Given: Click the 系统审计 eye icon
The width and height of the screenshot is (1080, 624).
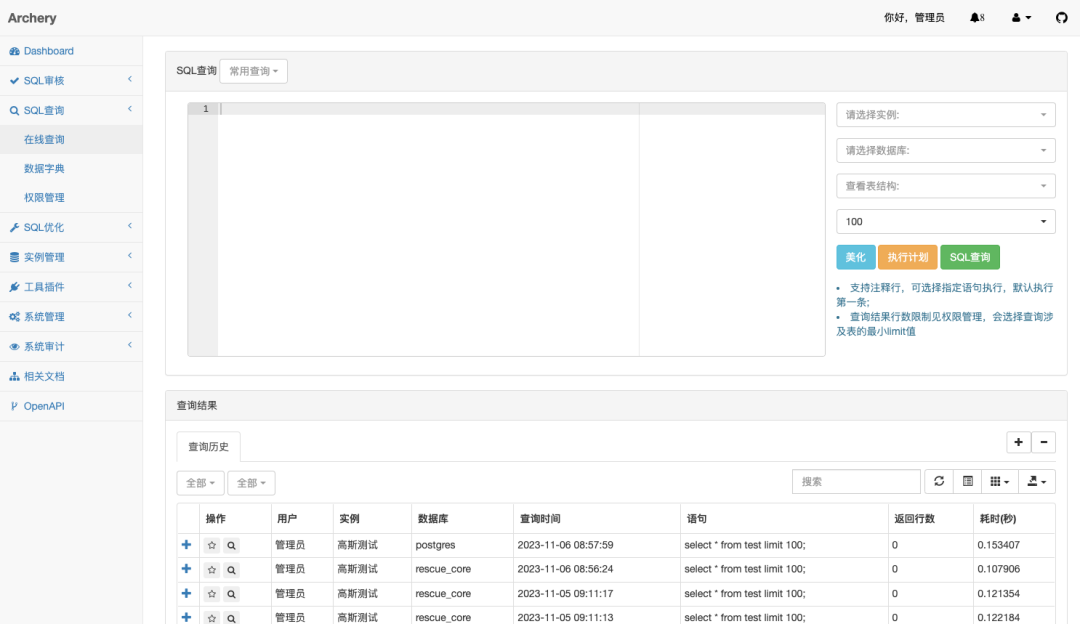Looking at the screenshot, I should coord(14,346).
